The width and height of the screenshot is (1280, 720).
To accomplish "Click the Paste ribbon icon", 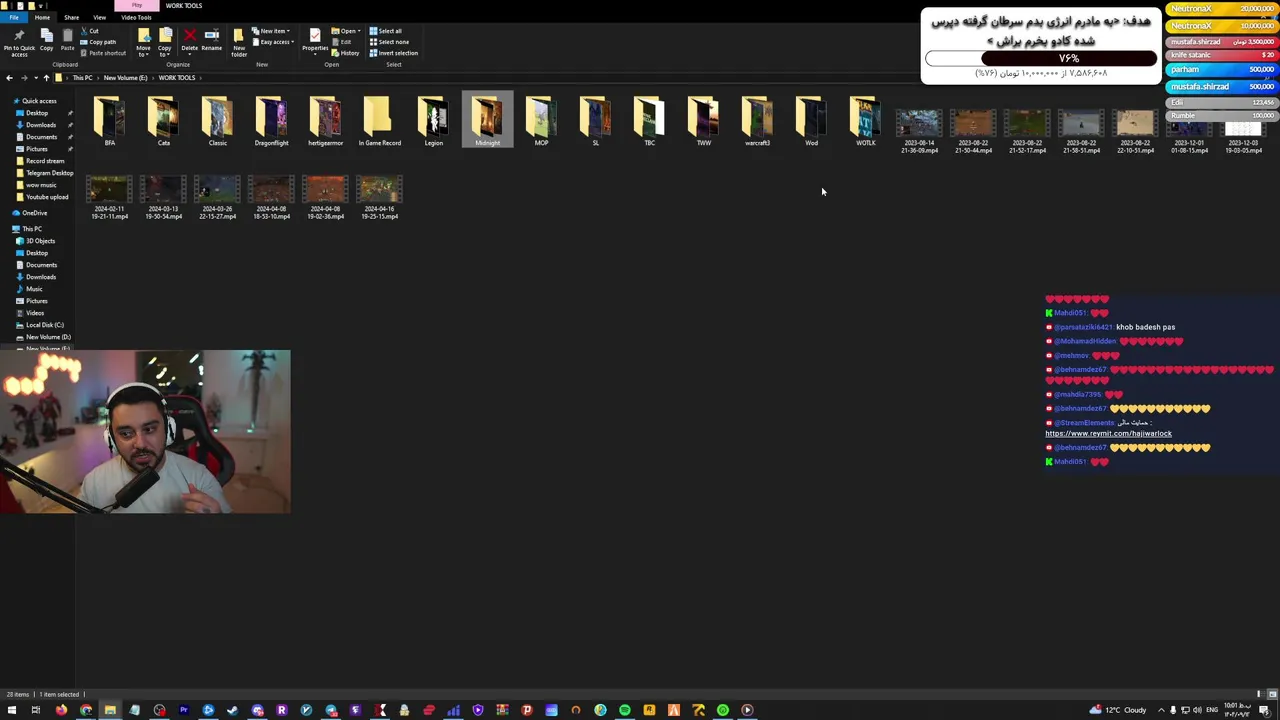I will tap(67, 41).
